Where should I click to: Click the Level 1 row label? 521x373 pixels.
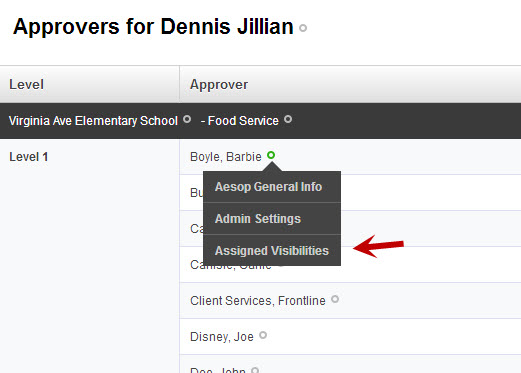(29, 157)
